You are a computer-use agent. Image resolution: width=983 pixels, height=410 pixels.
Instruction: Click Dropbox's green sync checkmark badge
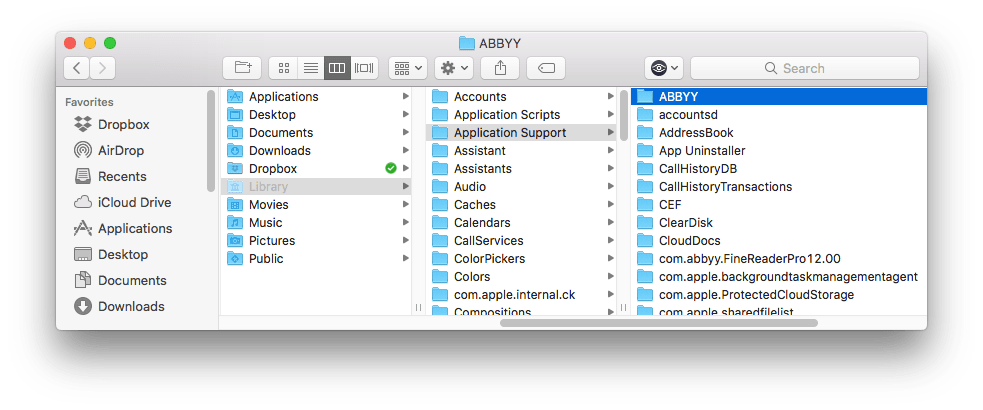tap(391, 169)
